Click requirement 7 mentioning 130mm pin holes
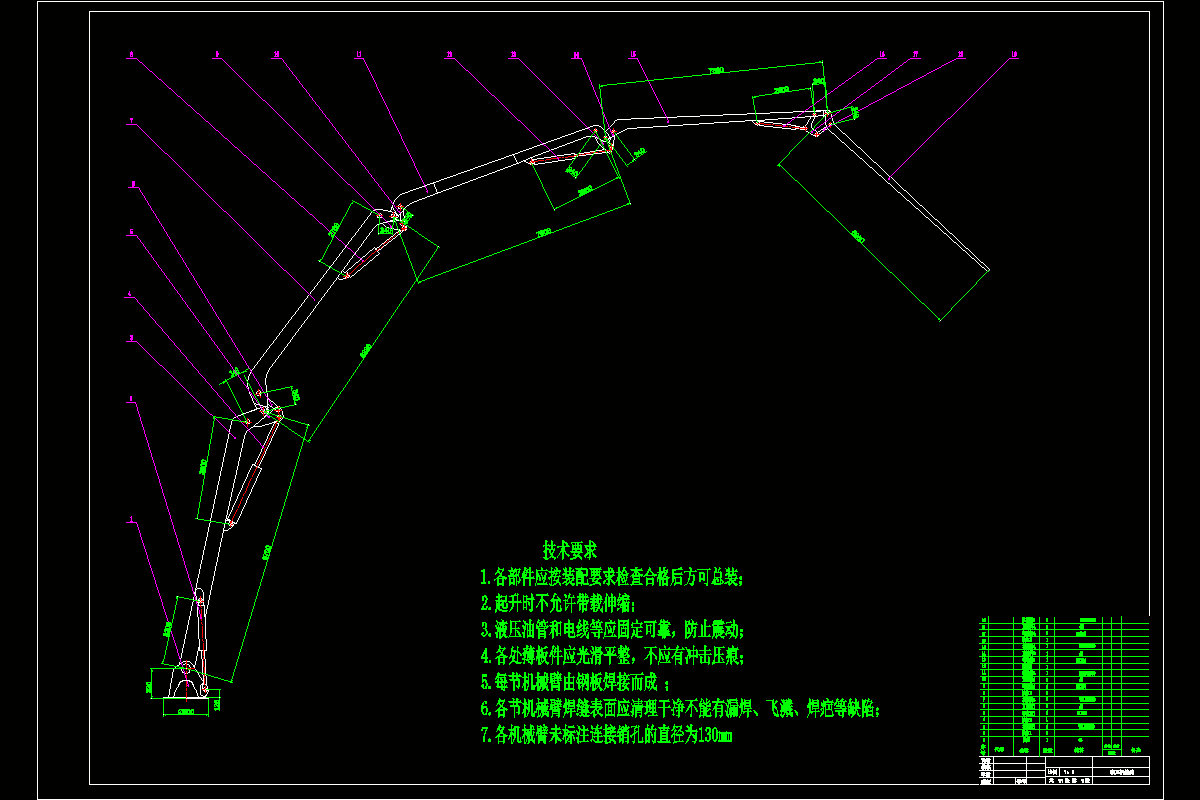Image resolution: width=1200 pixels, height=800 pixels. 606,735
